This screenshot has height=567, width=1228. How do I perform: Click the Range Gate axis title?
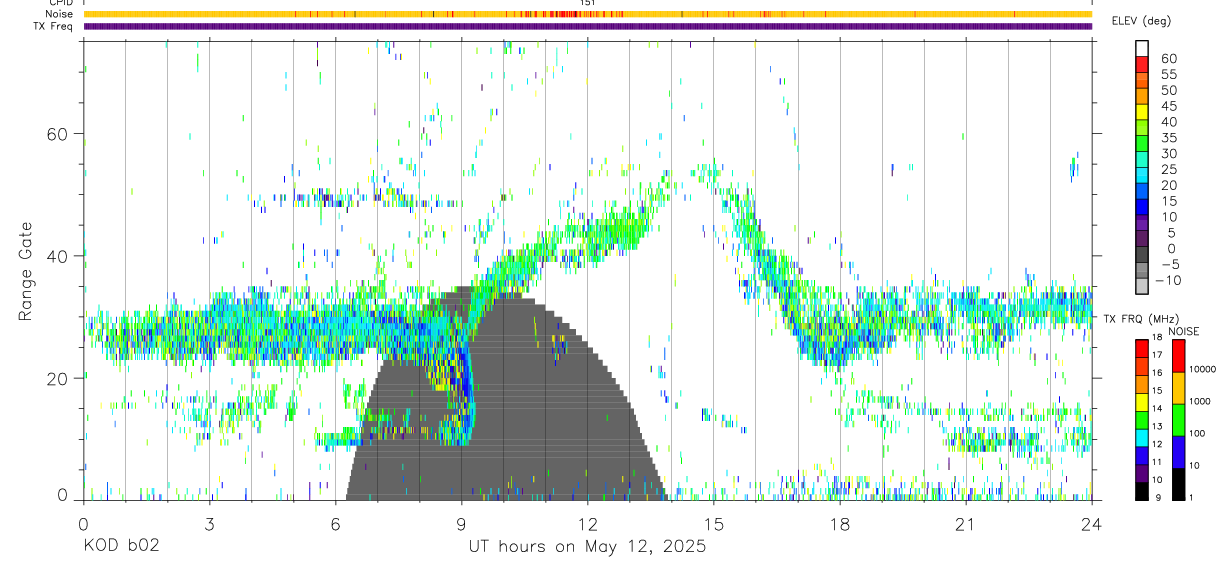tap(27, 273)
